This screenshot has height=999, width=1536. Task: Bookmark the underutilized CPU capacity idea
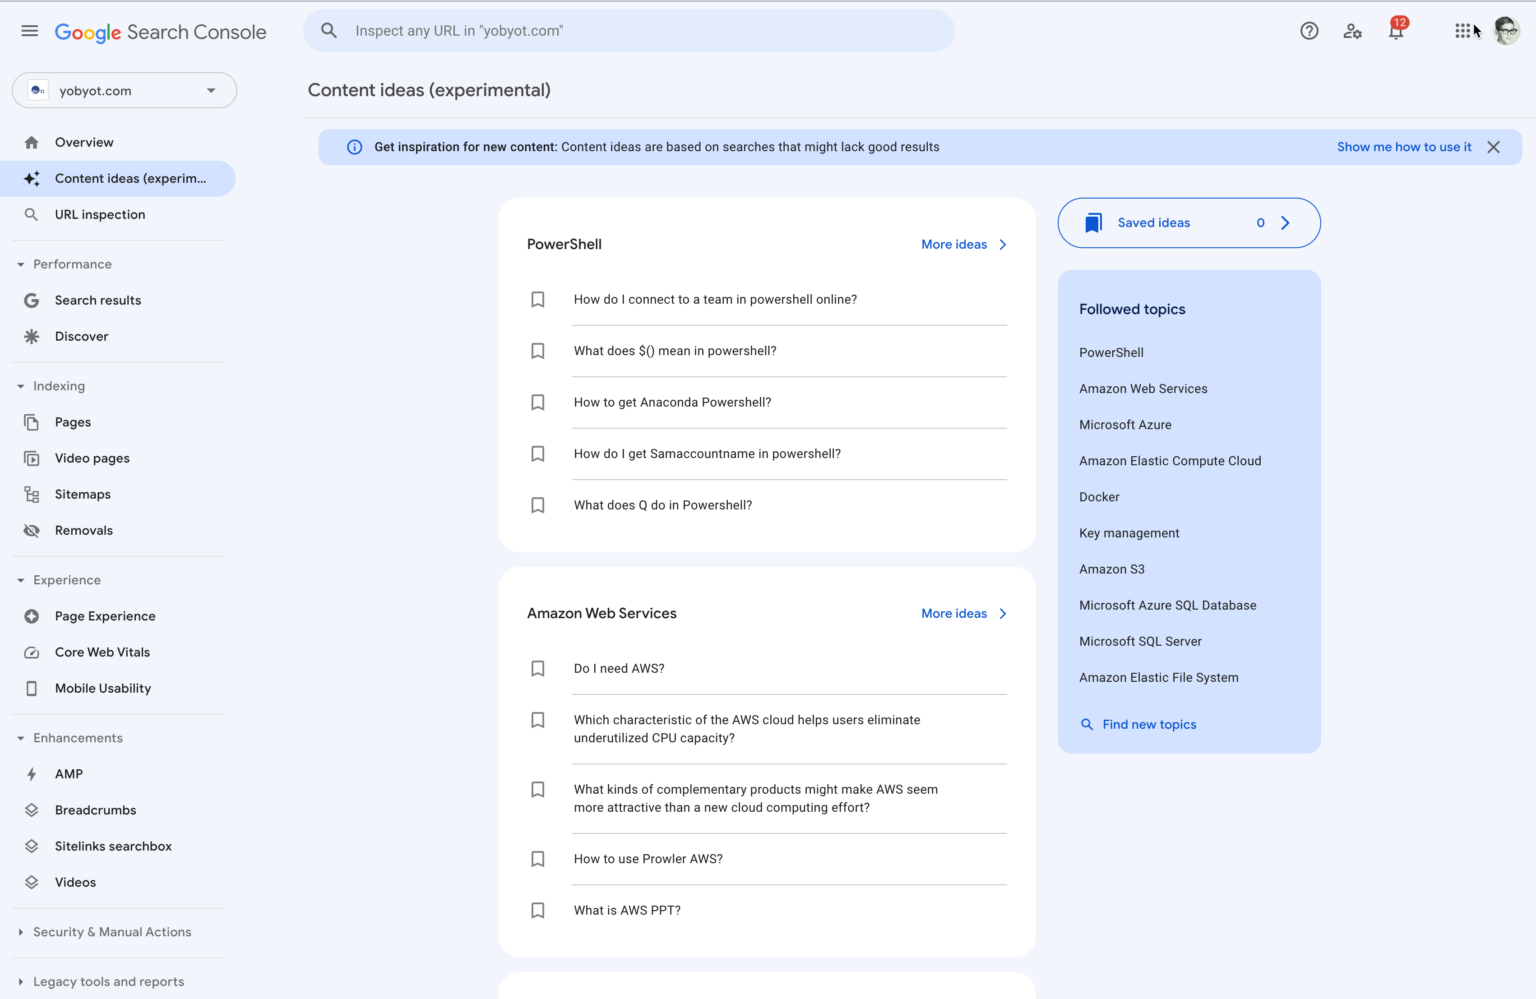coord(538,720)
